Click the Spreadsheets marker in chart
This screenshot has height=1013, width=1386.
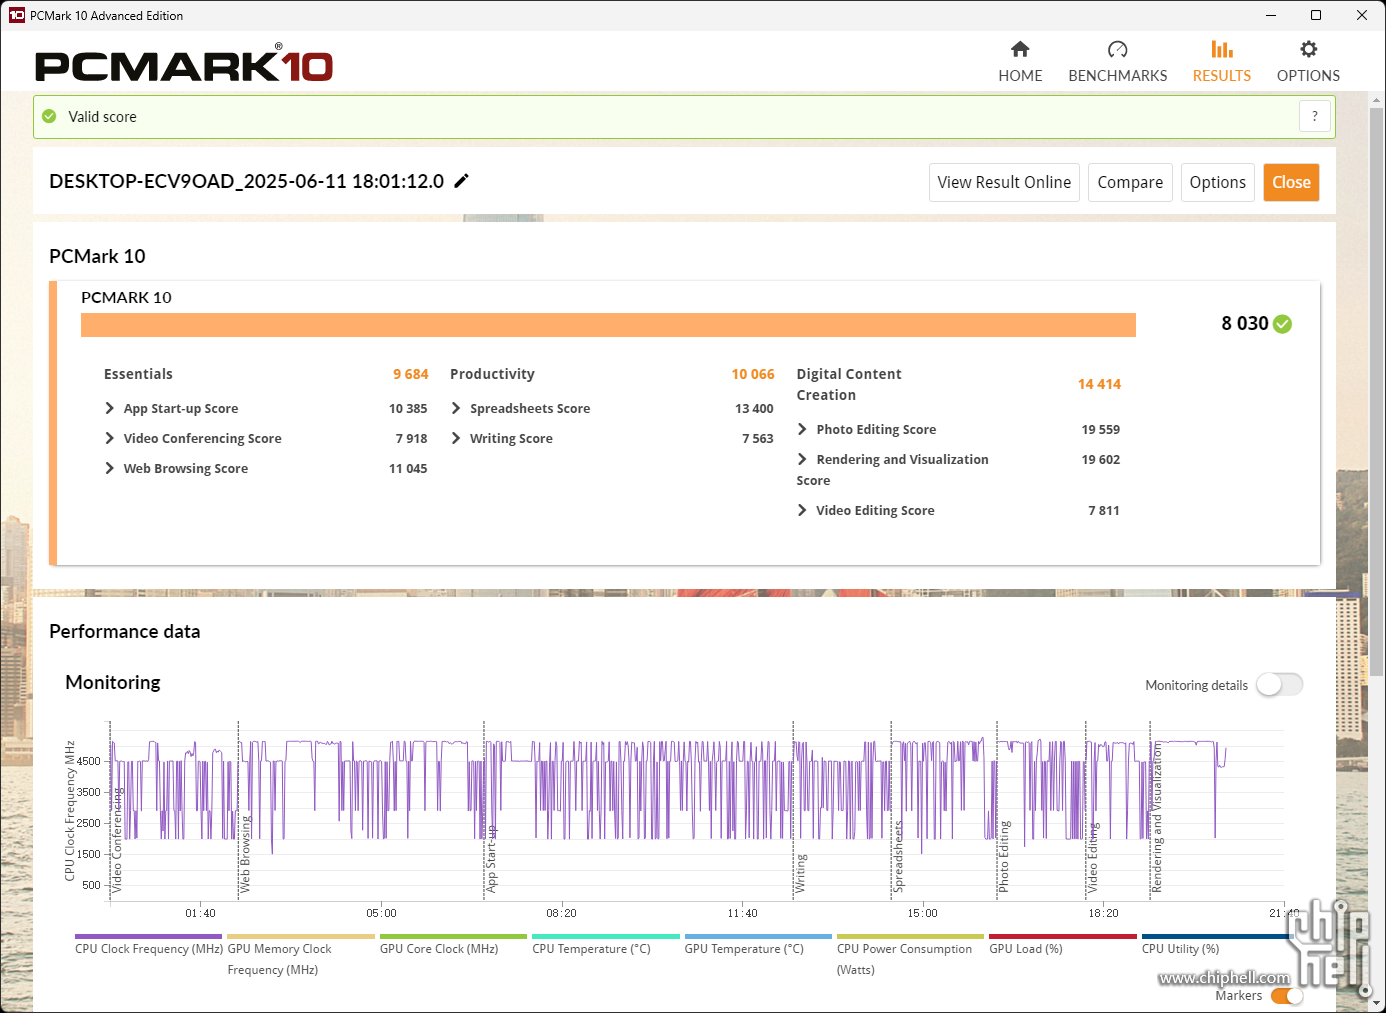[897, 857]
